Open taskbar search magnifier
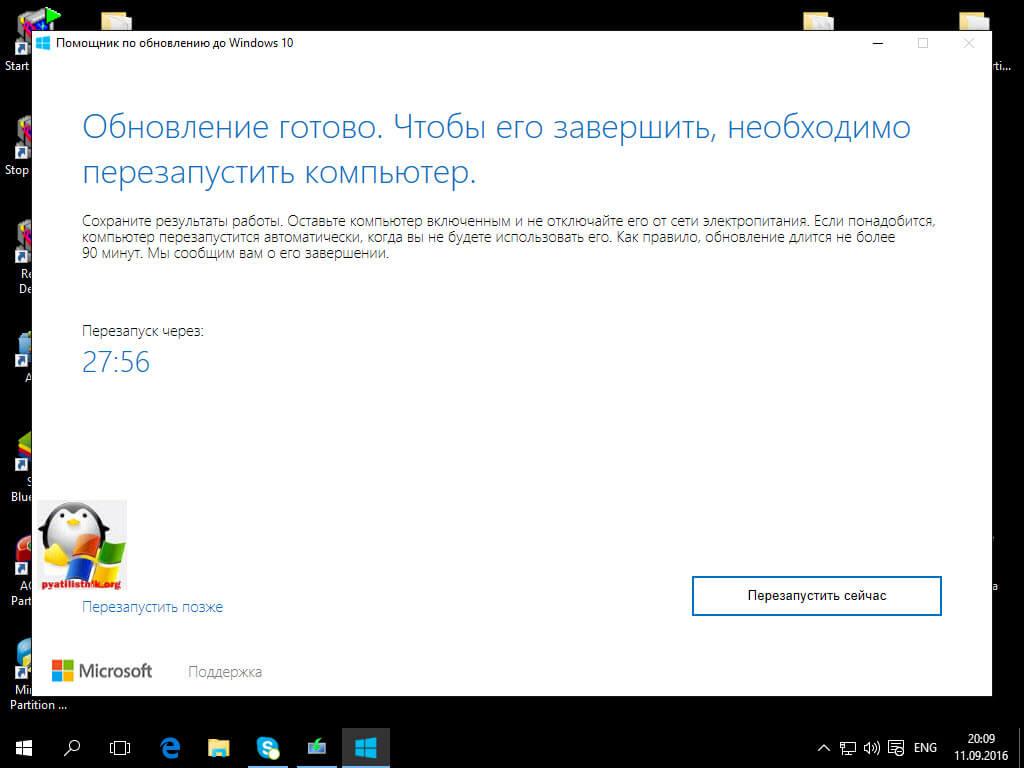Viewport: 1024px width, 768px height. point(72,748)
